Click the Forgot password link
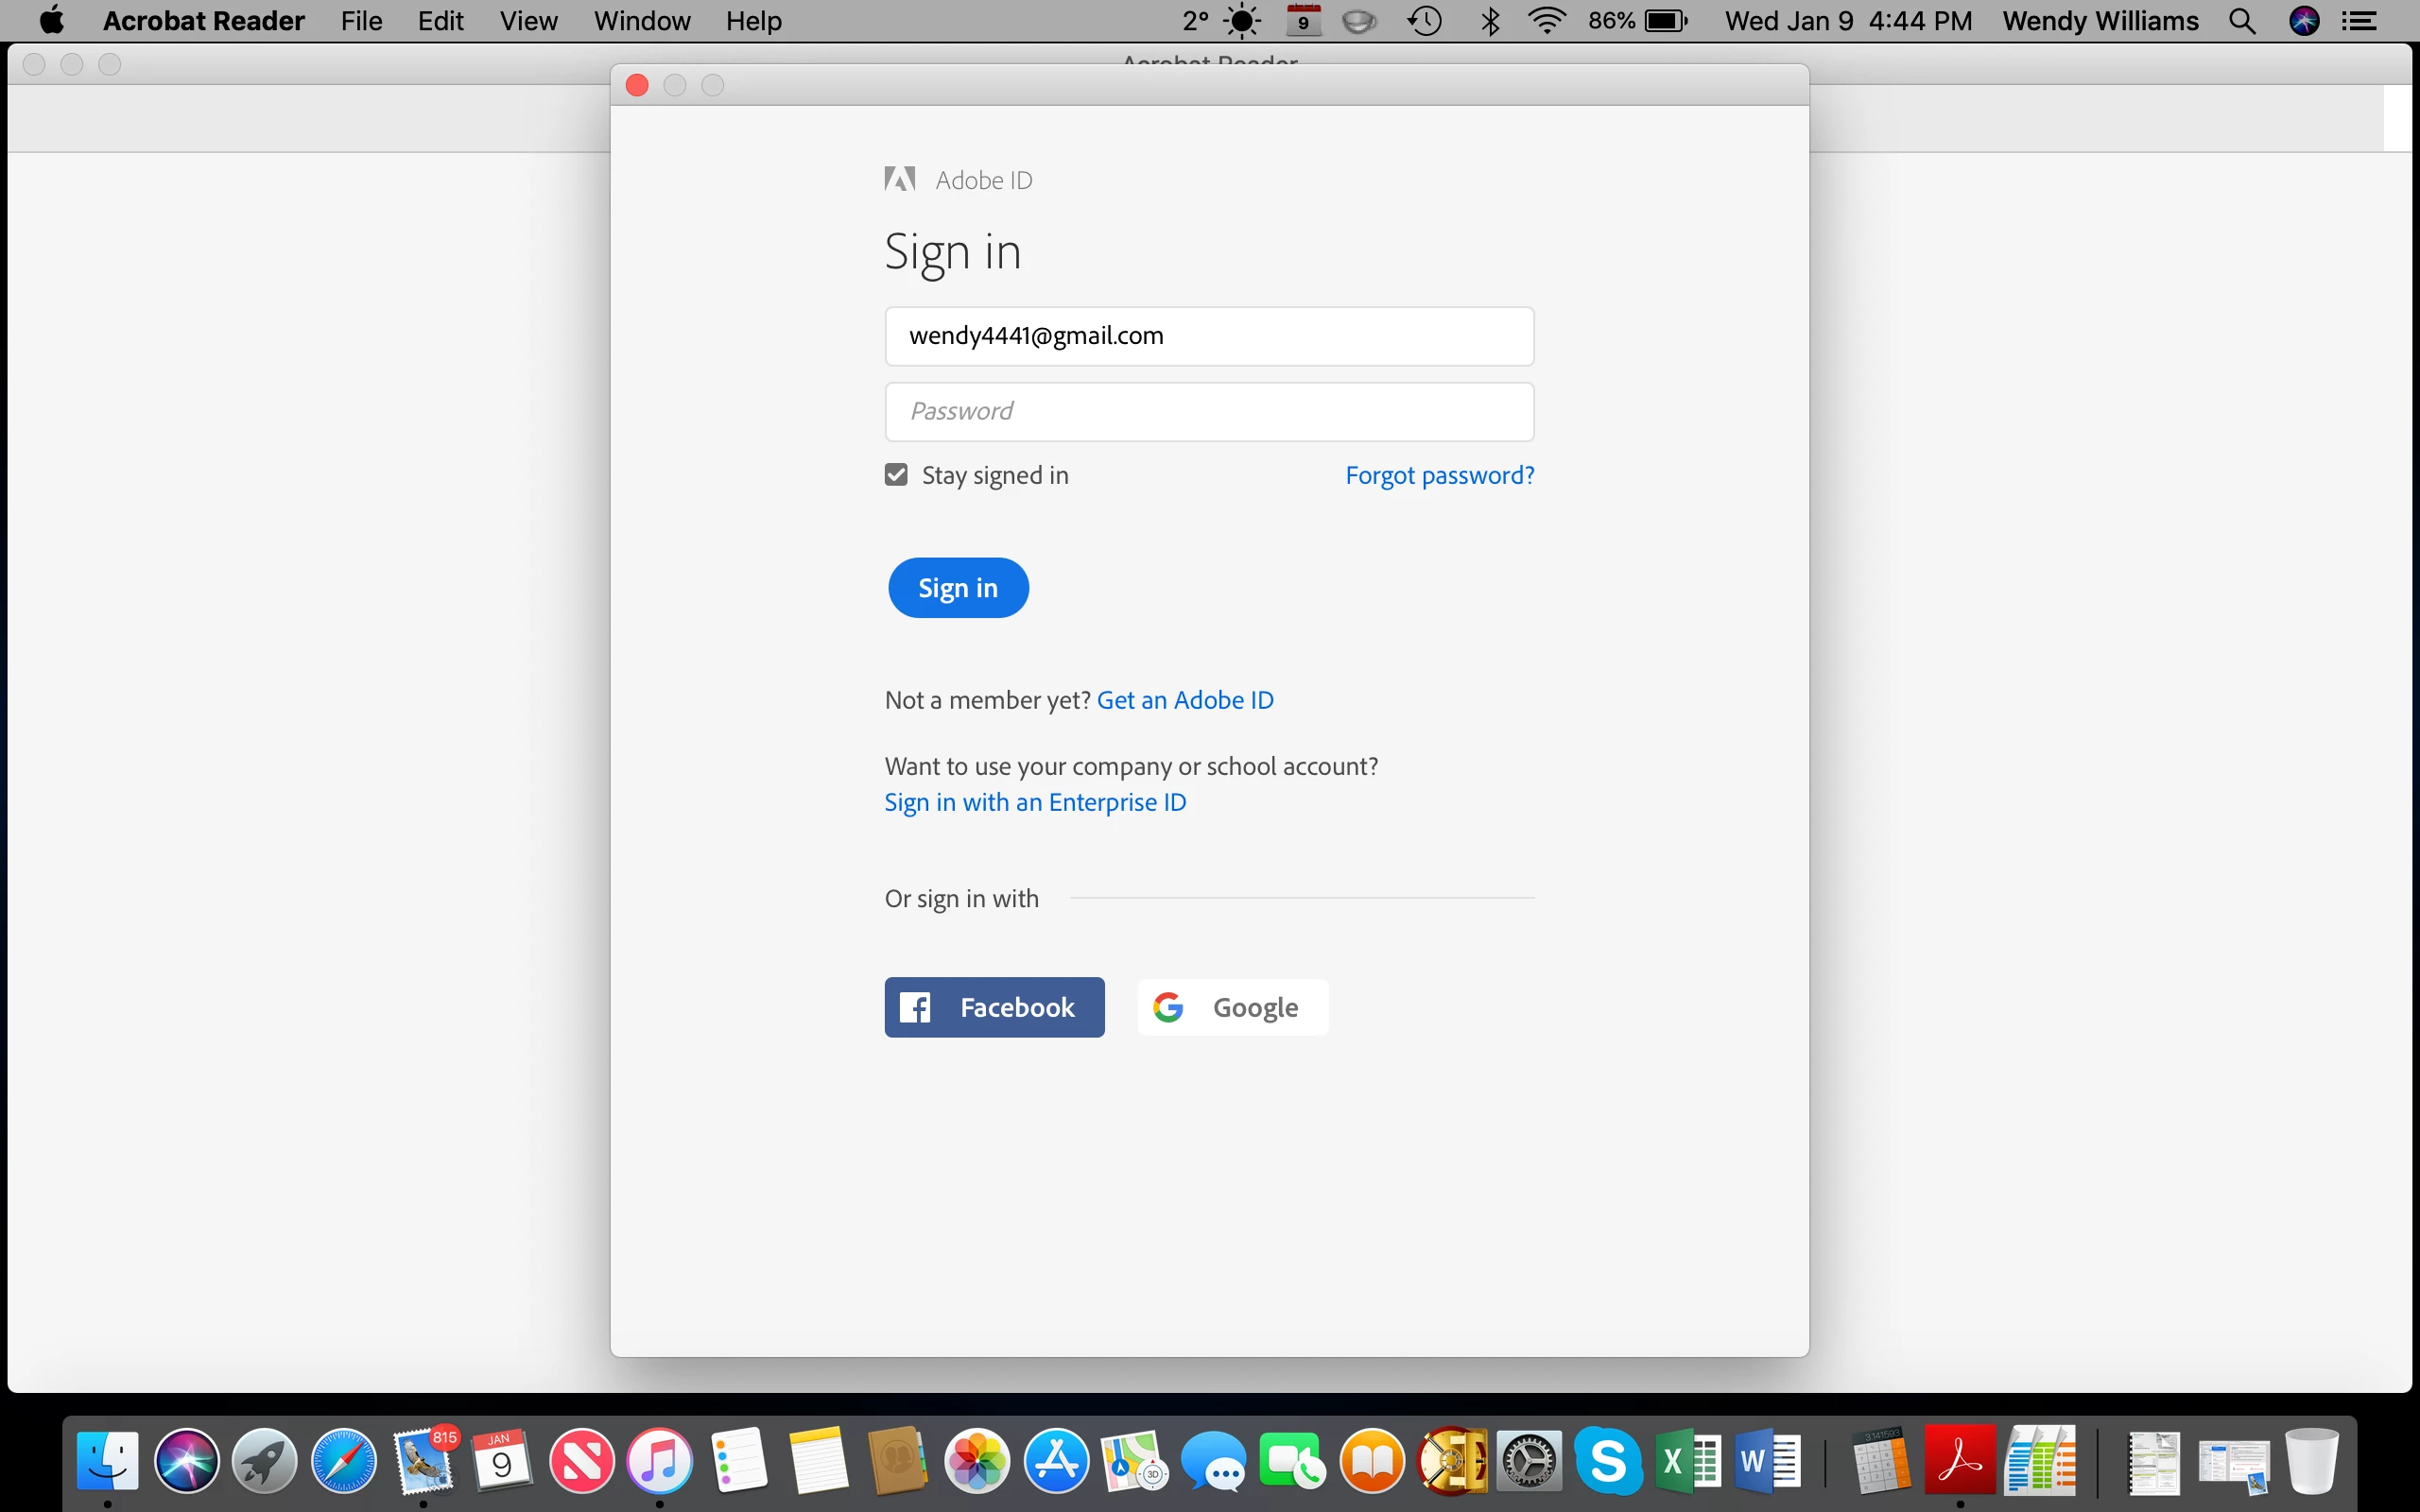The image size is (2420, 1512). click(x=1439, y=475)
